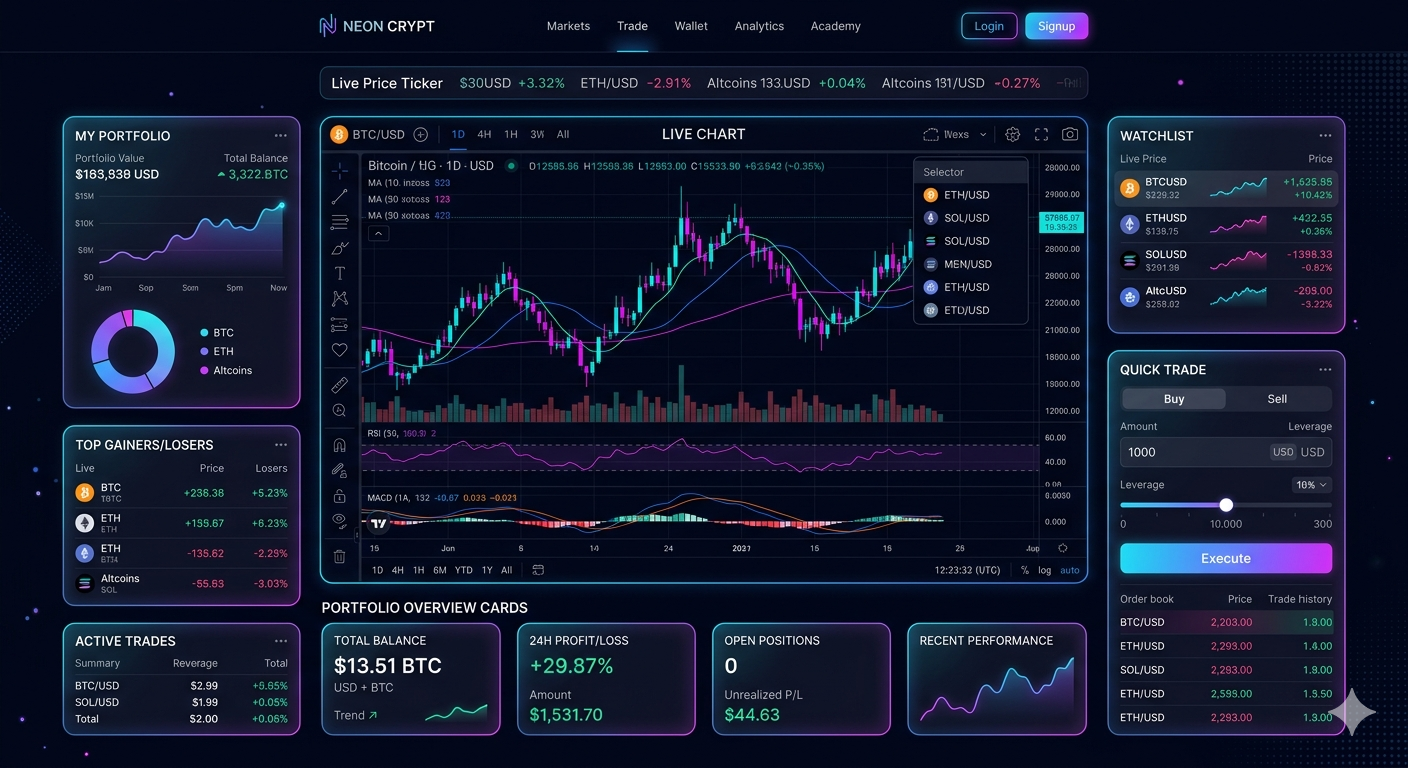Collapse the indicator legend chevron
The width and height of the screenshot is (1408, 768).
coord(379,234)
